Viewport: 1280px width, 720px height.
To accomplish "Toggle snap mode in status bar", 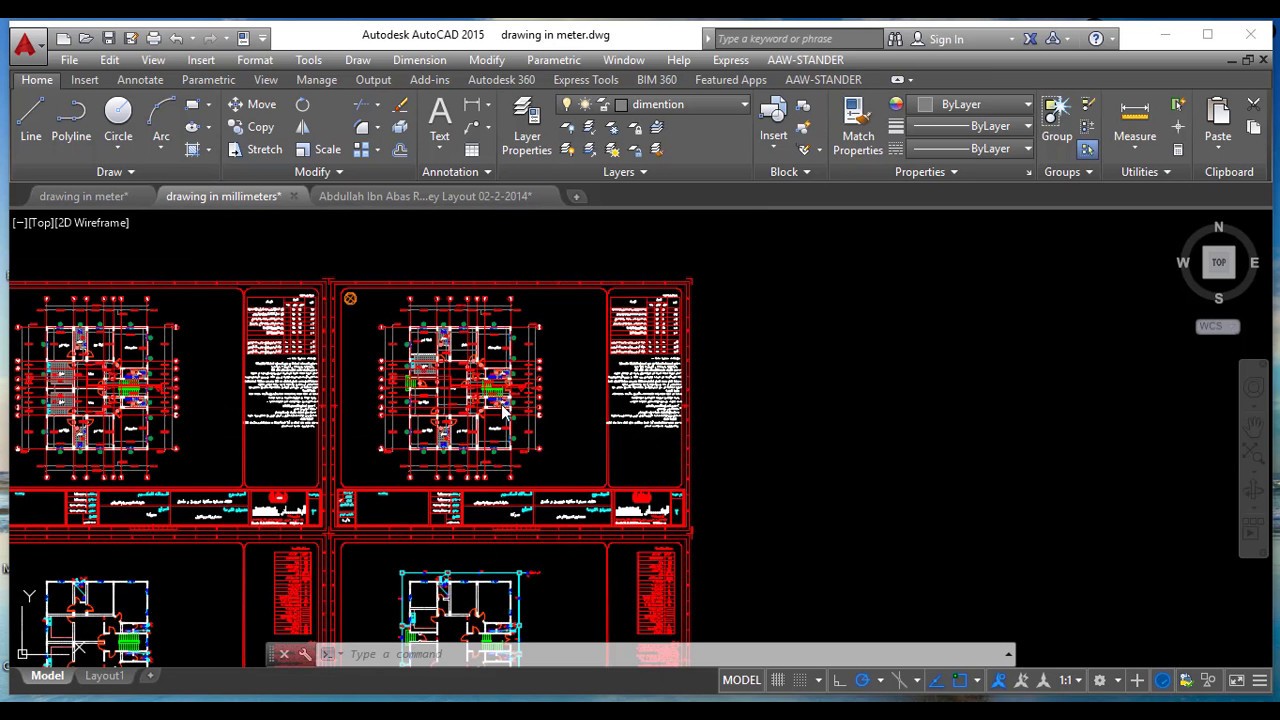I will point(800,680).
